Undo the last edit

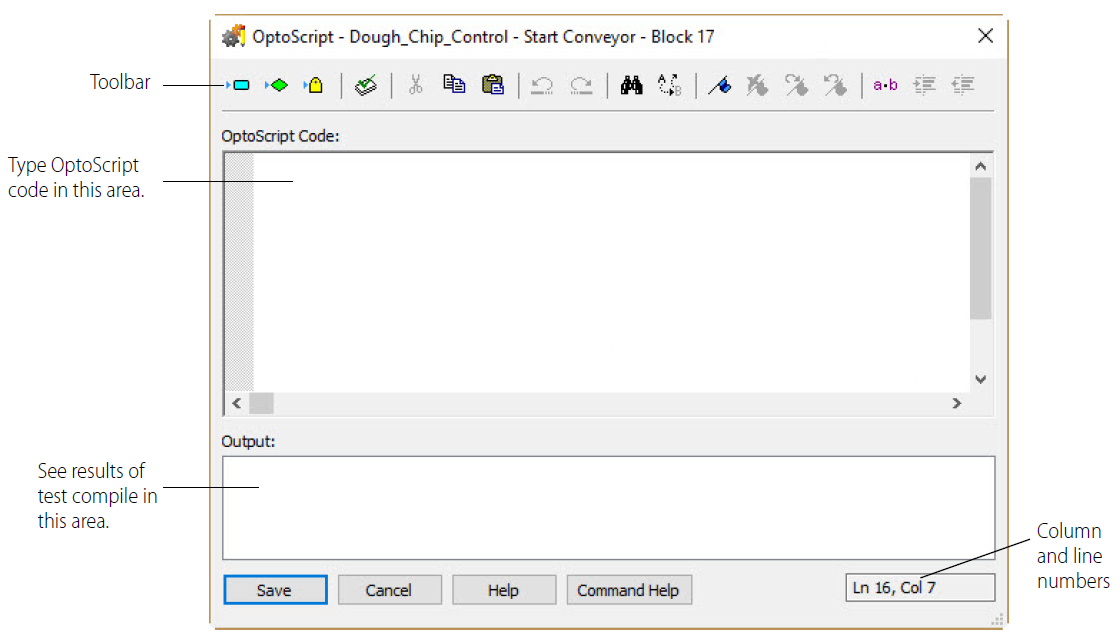click(541, 85)
